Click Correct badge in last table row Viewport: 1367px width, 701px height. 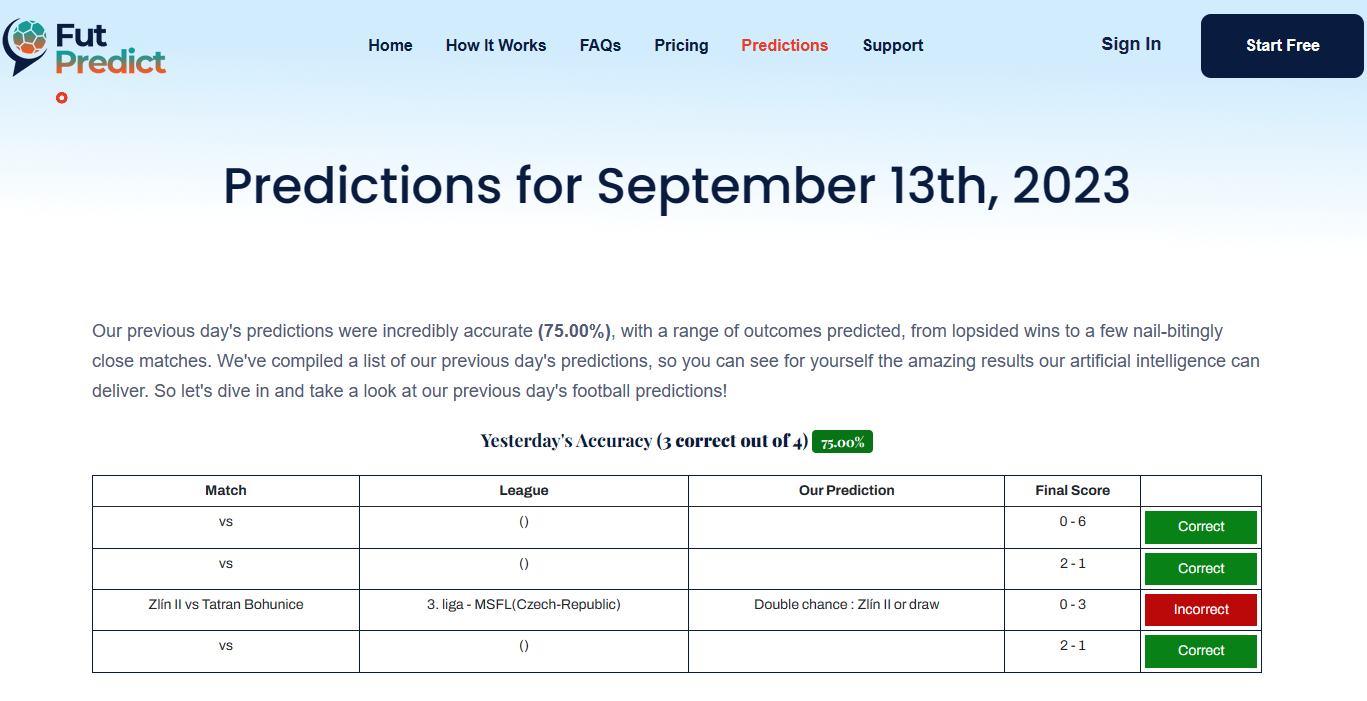(x=1201, y=651)
